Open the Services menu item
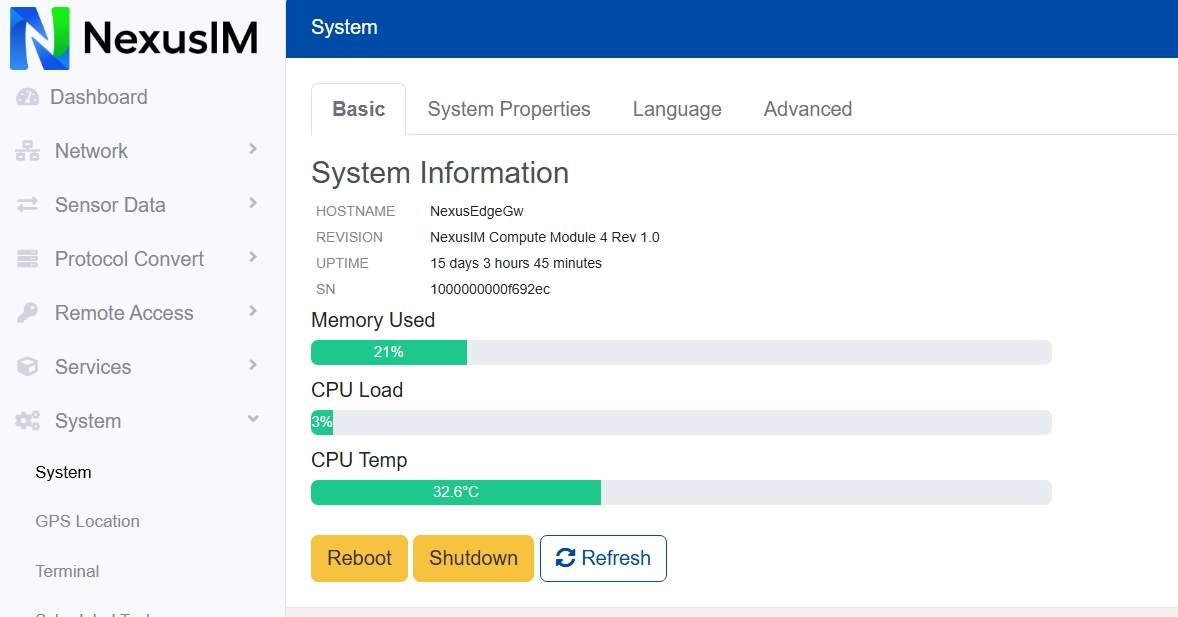This screenshot has width=1178, height=617. click(93, 367)
